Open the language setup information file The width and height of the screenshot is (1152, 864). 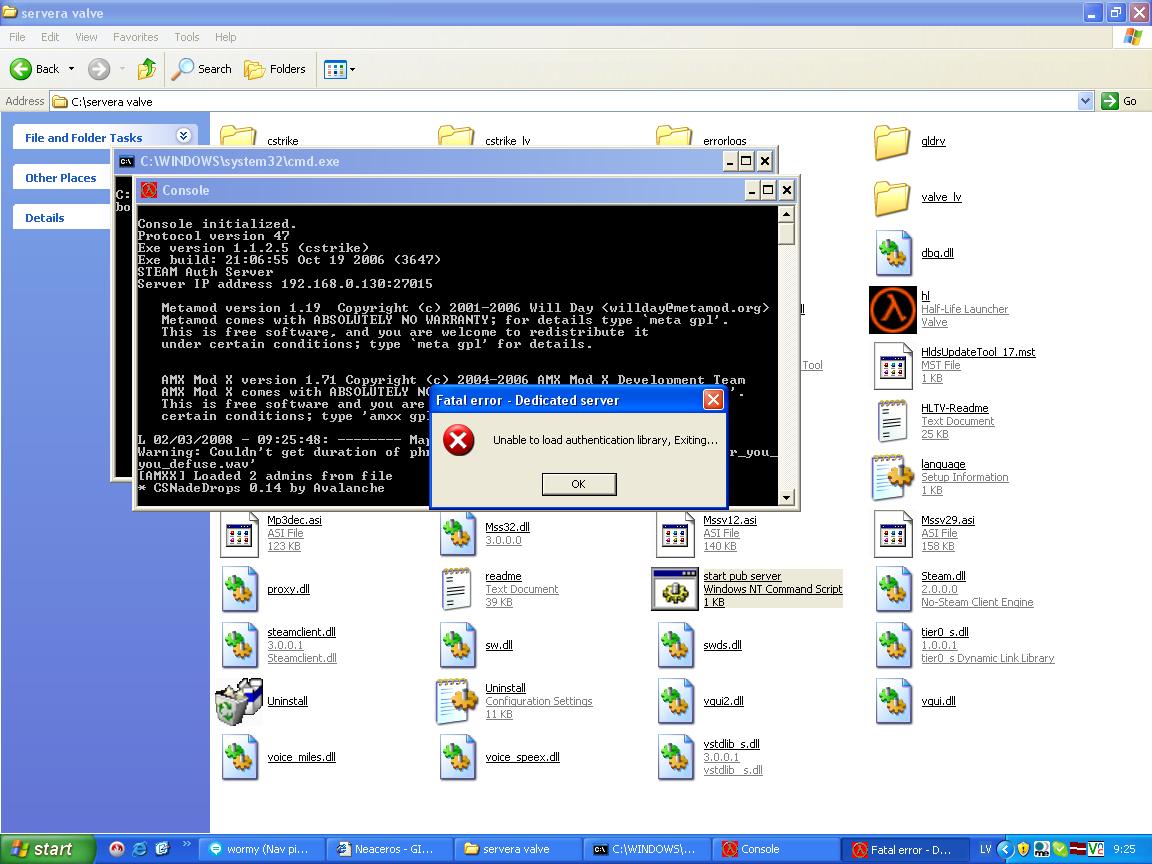(893, 477)
